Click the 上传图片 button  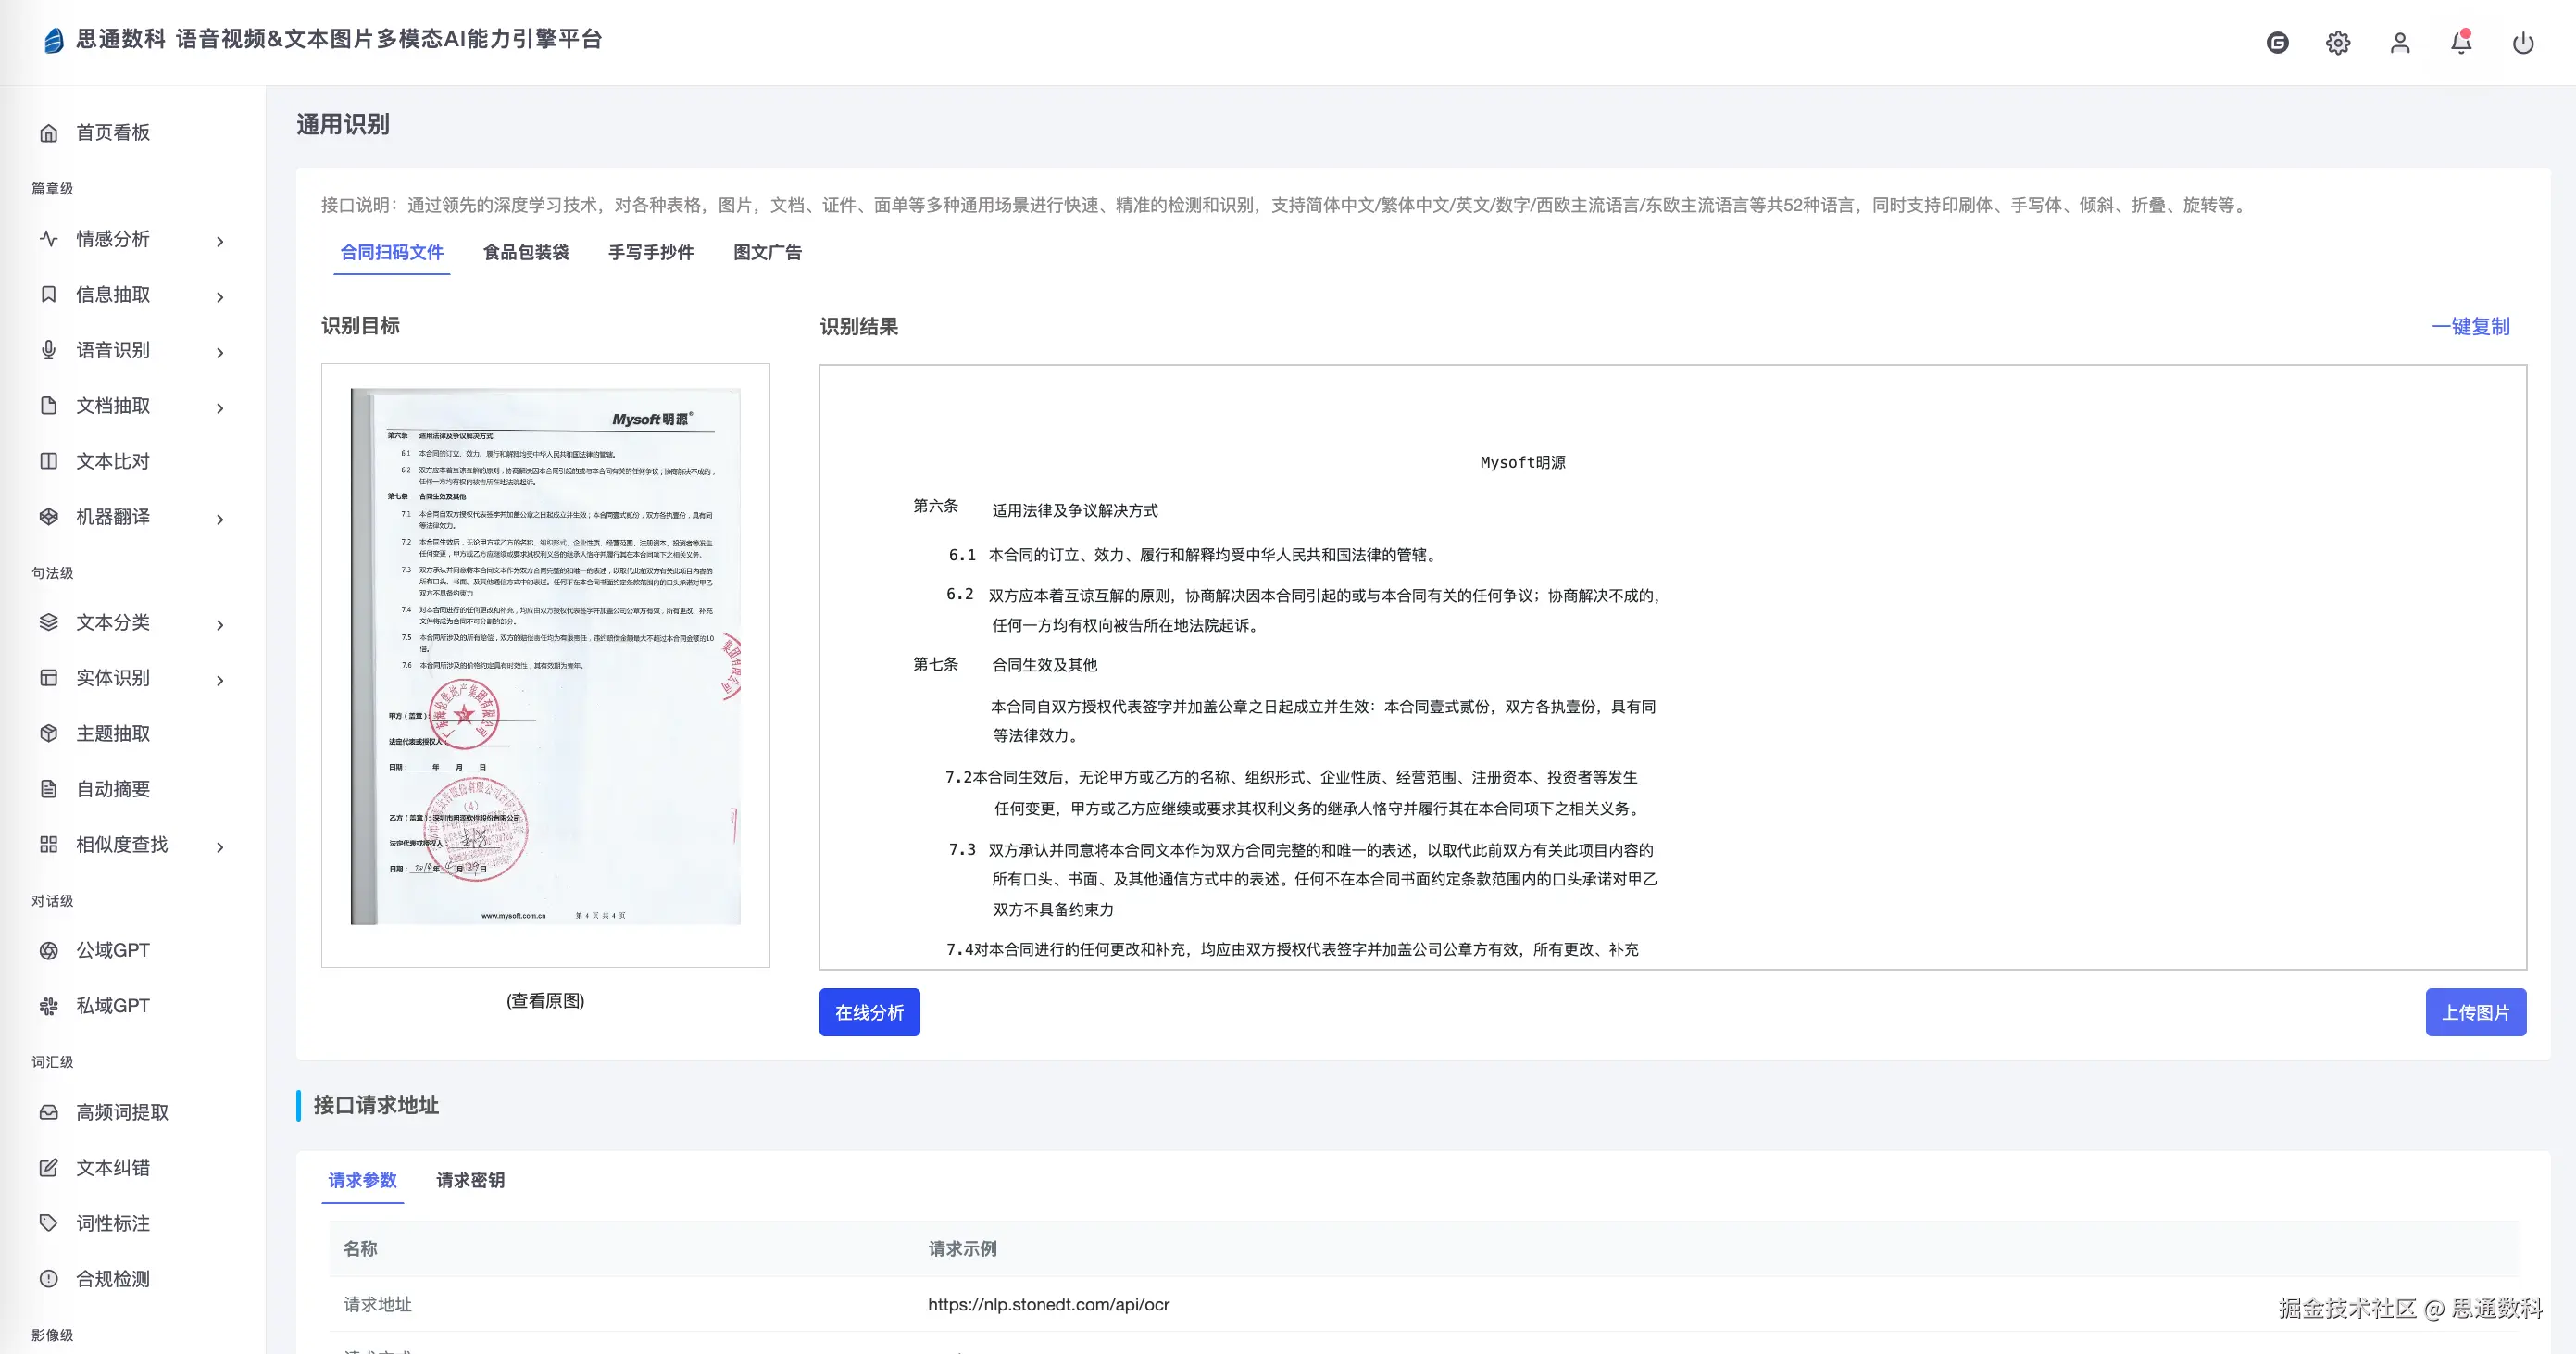click(x=2475, y=1012)
